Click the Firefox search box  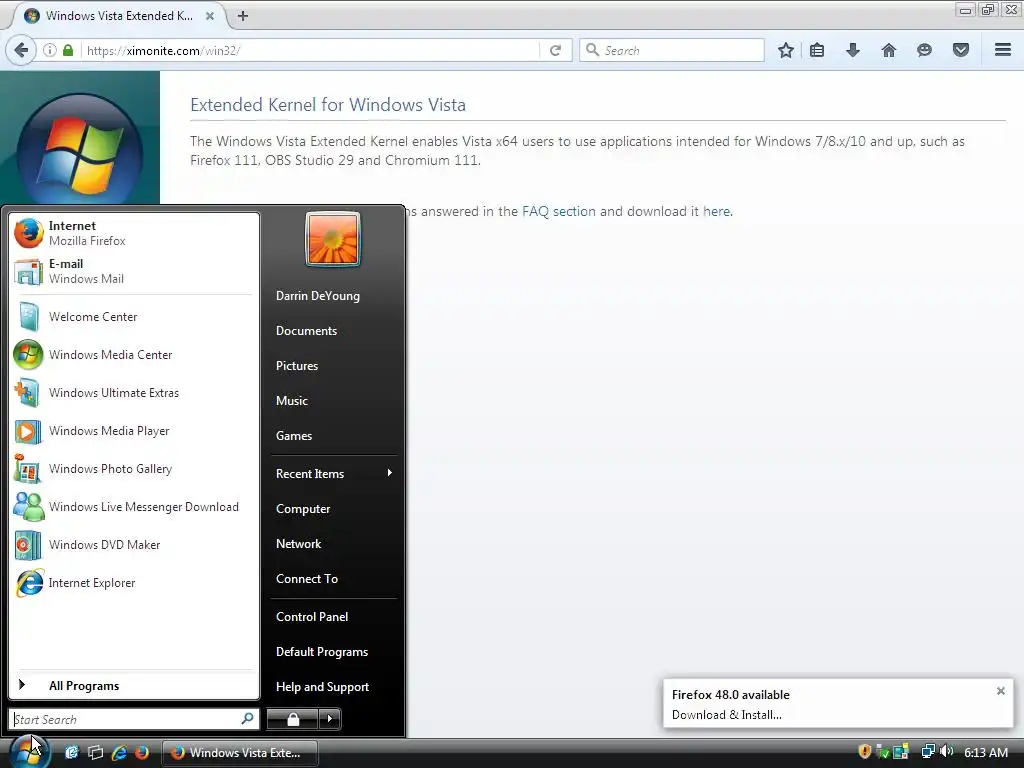coord(672,50)
